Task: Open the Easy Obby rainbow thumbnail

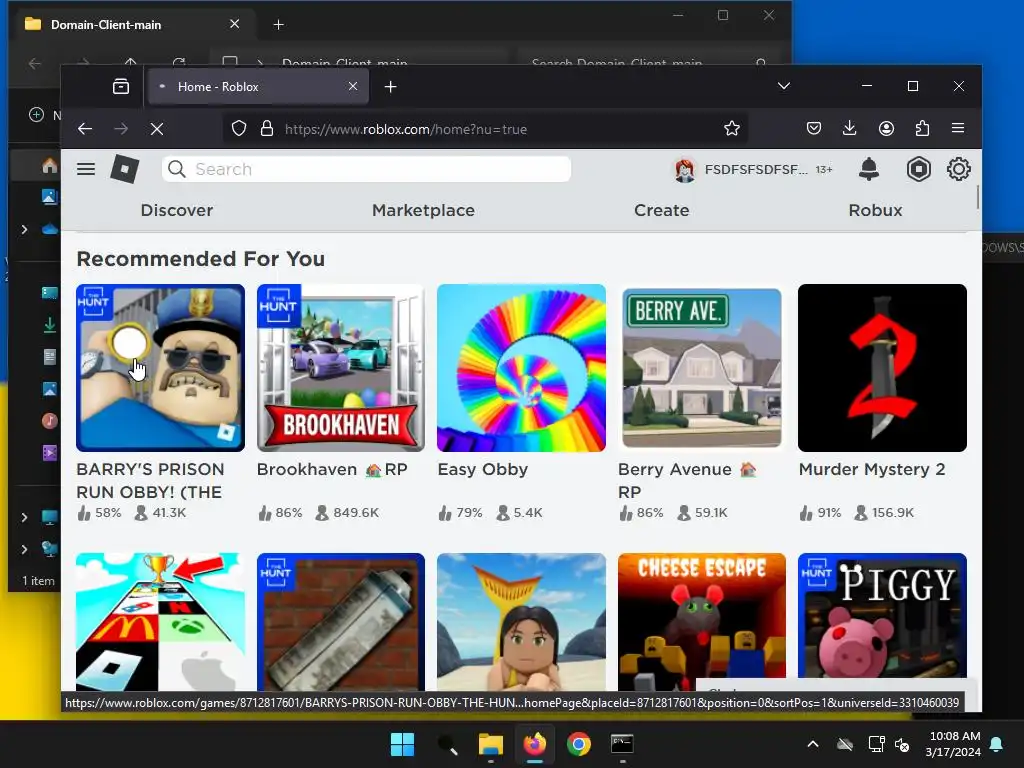Action: click(x=521, y=368)
